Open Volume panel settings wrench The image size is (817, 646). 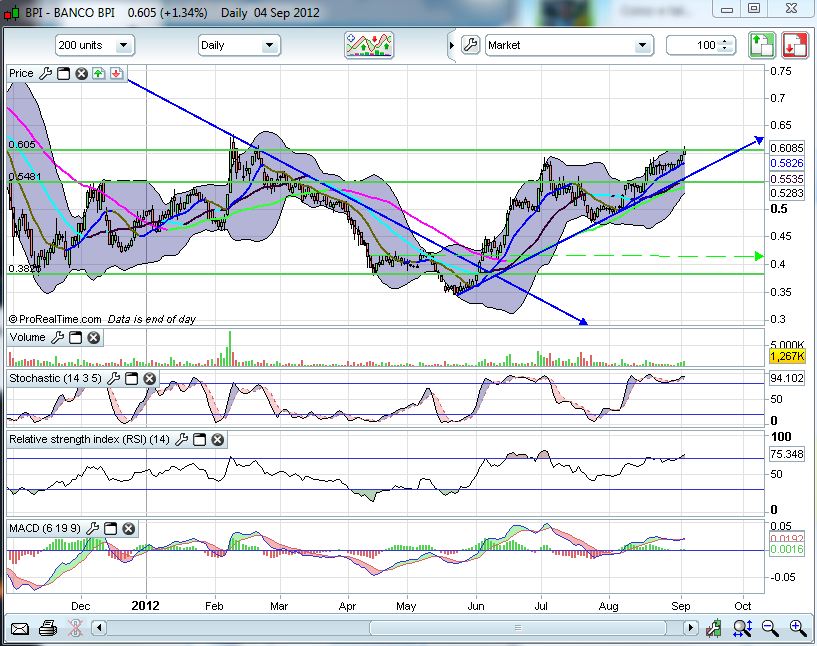click(x=57, y=338)
